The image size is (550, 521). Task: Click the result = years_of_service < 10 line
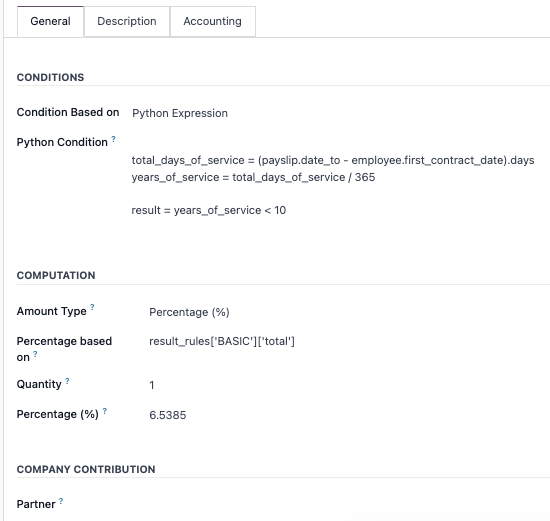coord(209,210)
